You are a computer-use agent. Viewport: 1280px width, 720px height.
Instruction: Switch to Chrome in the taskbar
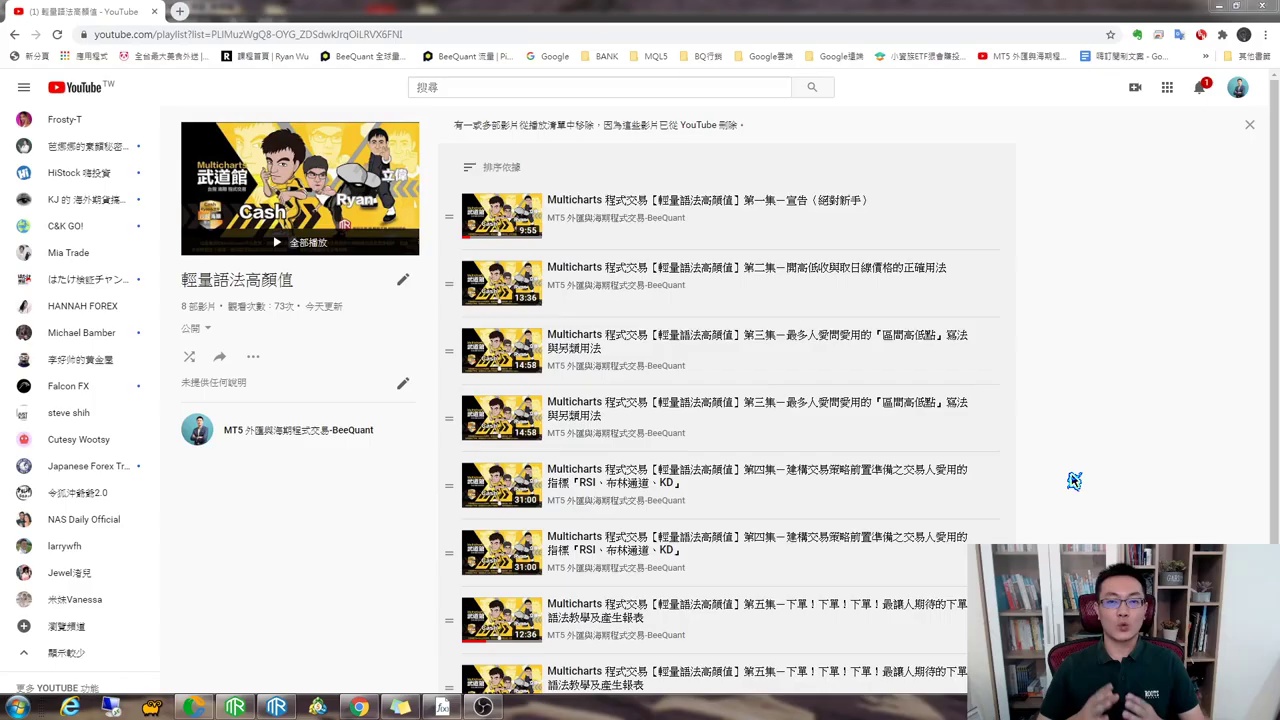coord(359,708)
